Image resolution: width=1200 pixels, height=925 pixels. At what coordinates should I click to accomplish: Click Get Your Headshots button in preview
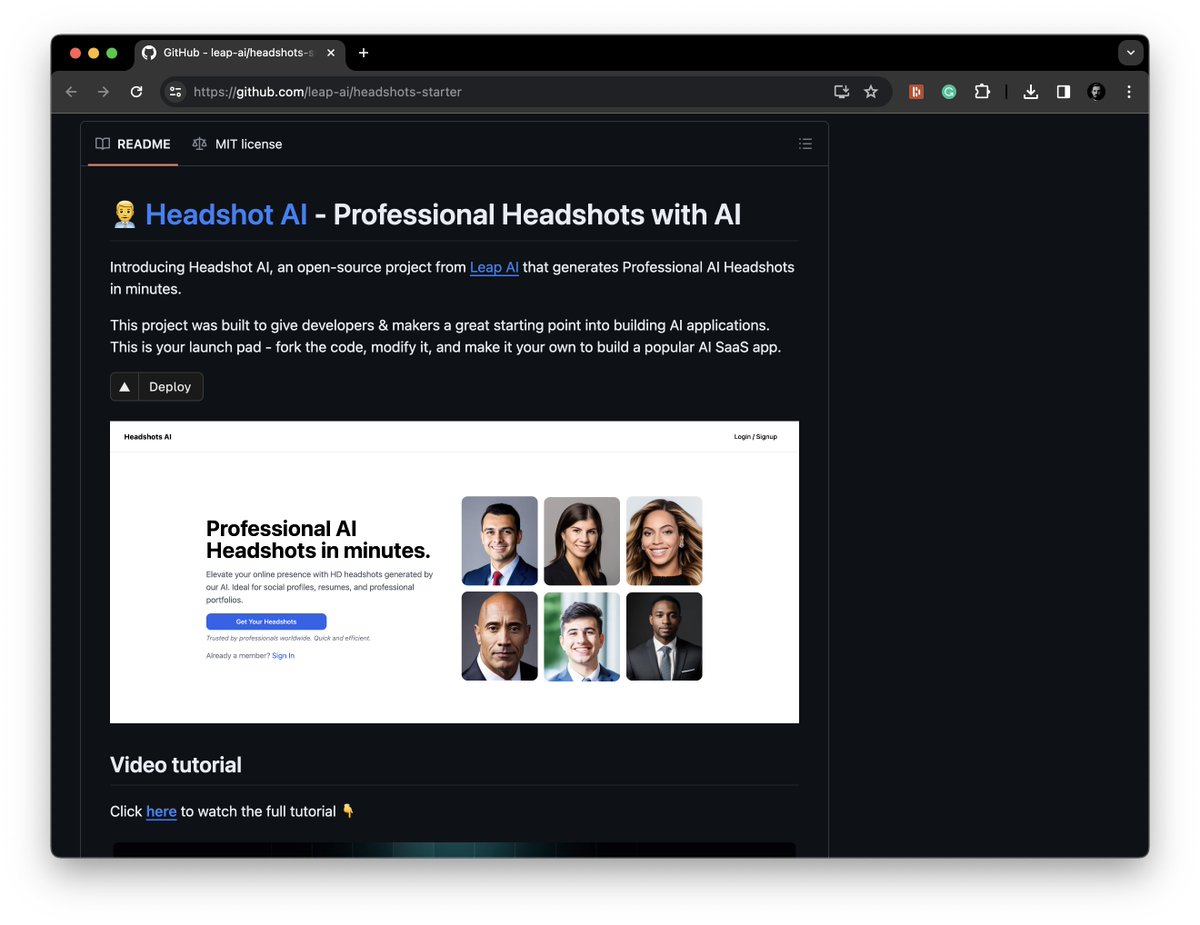(x=266, y=622)
